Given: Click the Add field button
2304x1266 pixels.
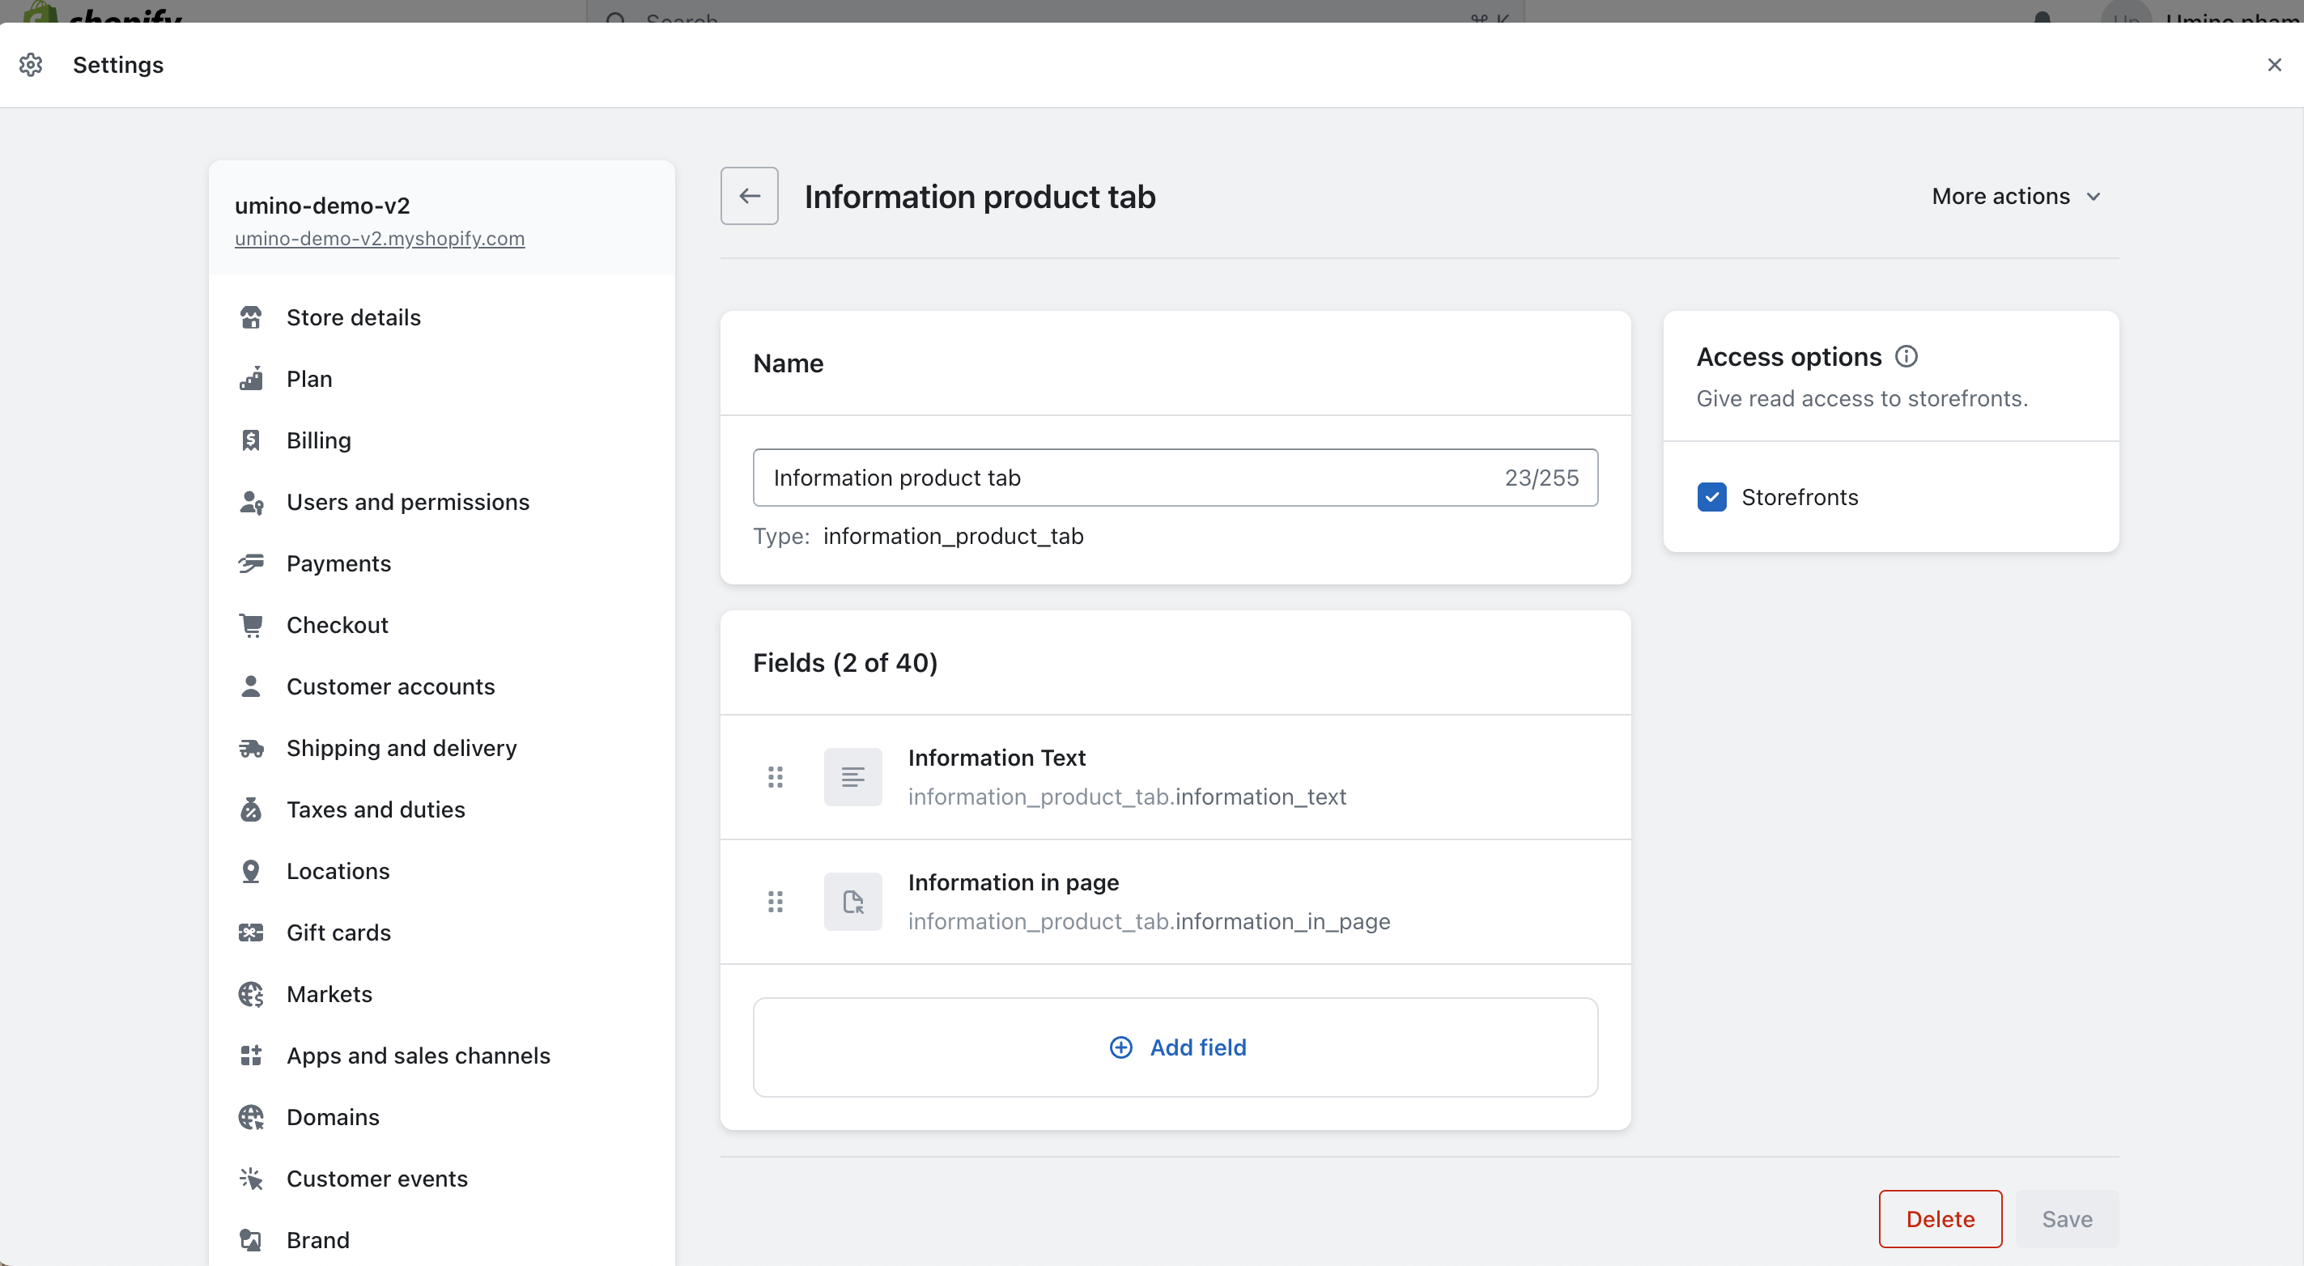Looking at the screenshot, I should (1175, 1047).
